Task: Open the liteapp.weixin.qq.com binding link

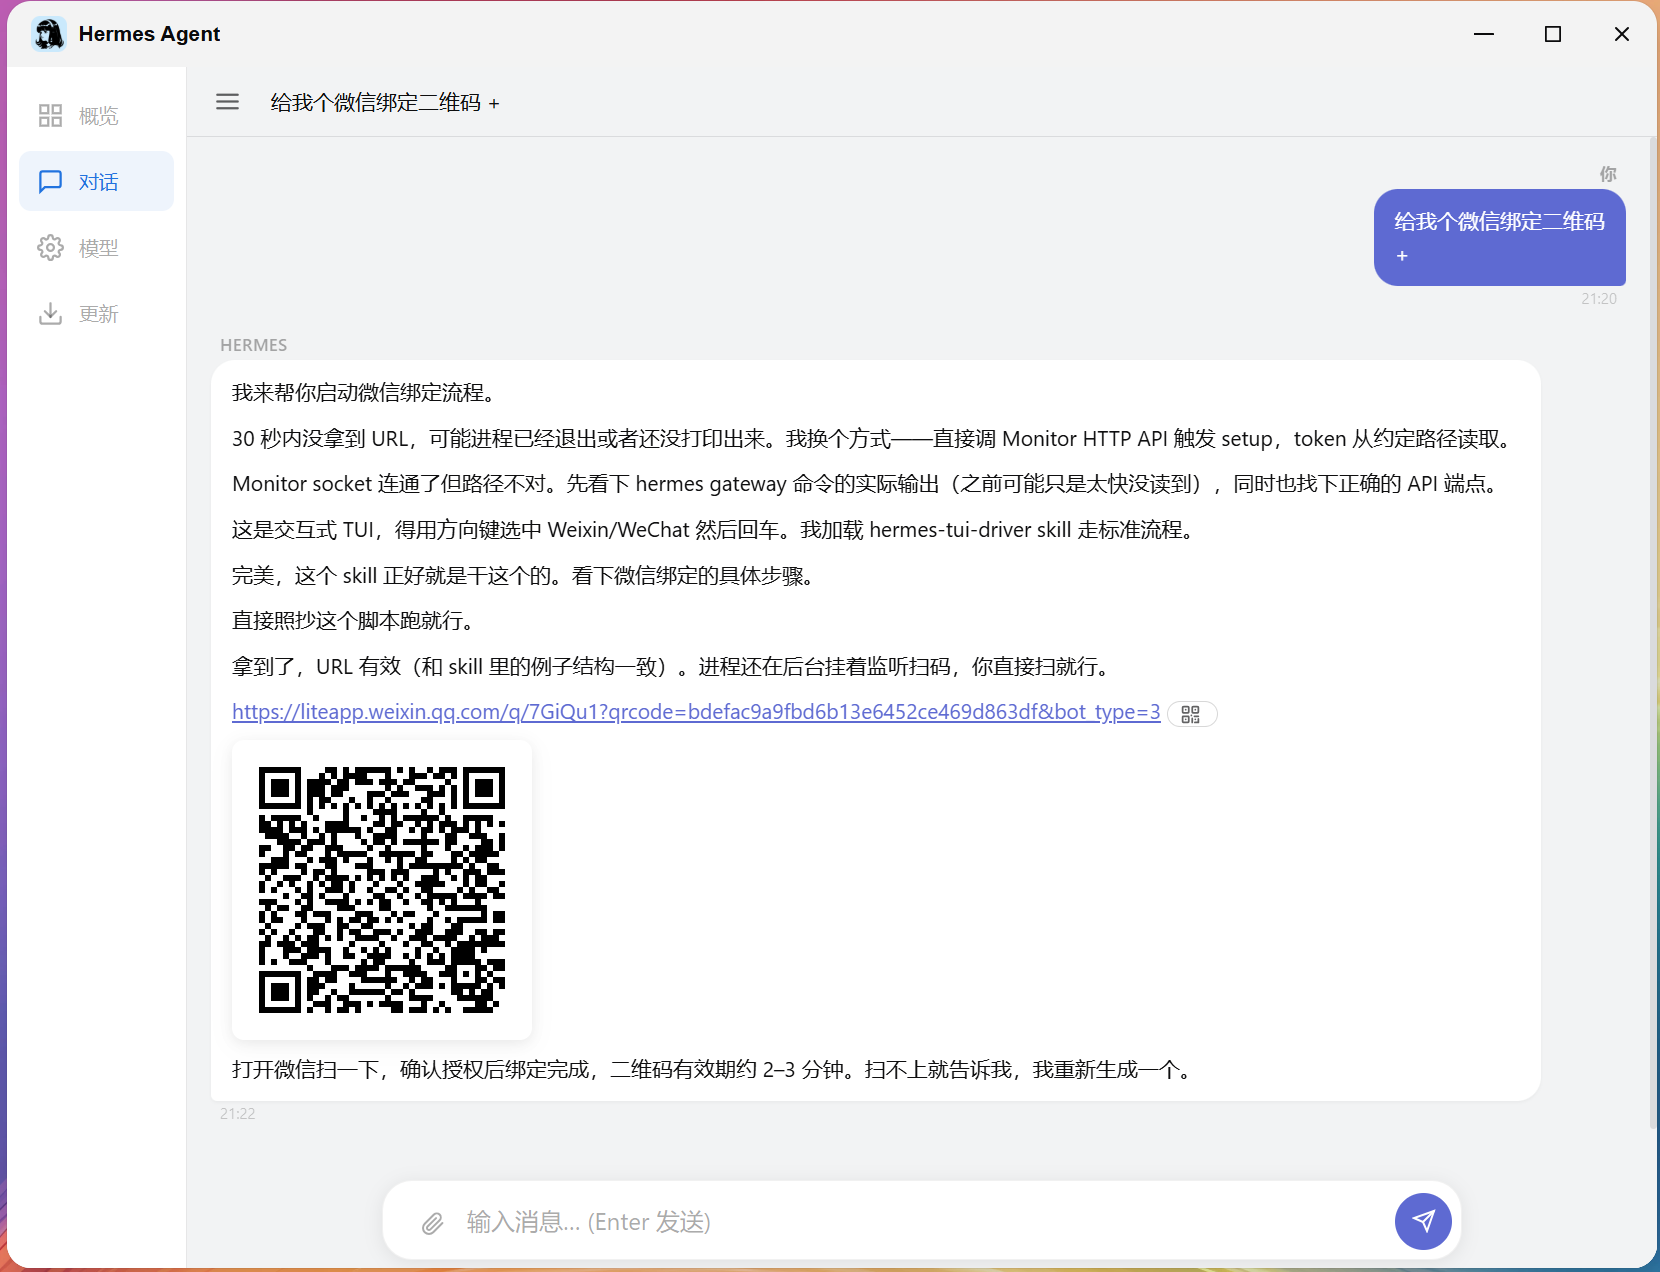Action: pos(696,712)
